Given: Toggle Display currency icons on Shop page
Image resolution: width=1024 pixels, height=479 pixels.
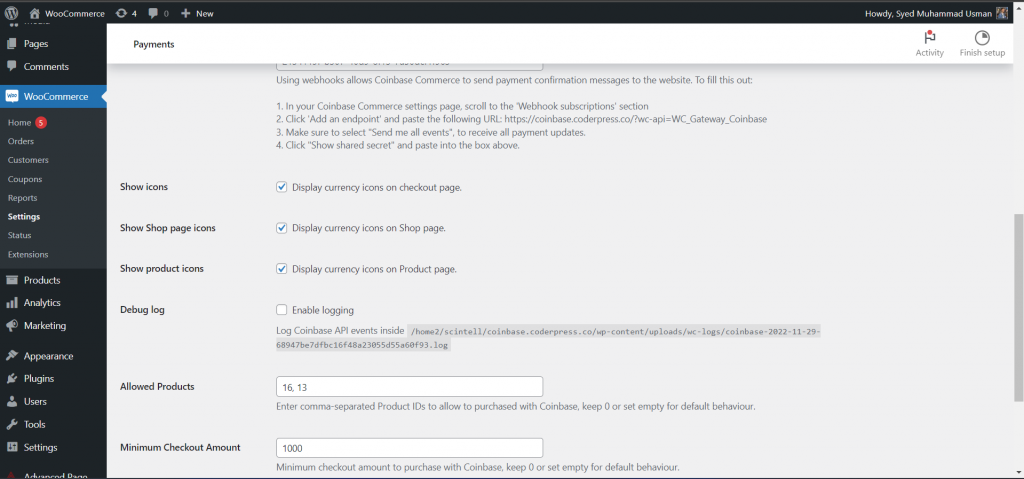Looking at the screenshot, I should tap(282, 228).
